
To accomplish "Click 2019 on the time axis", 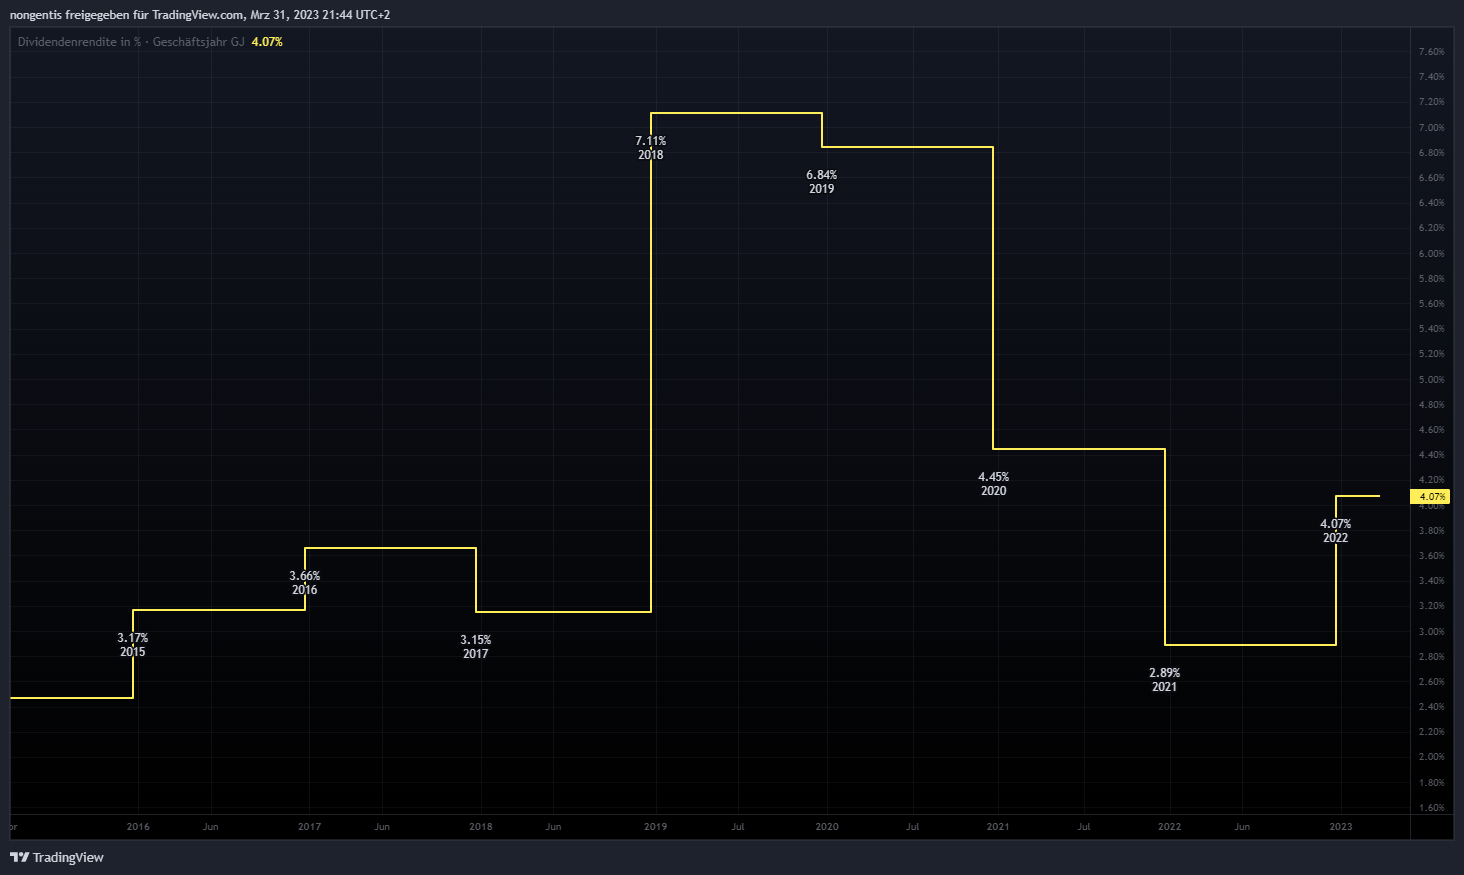I will pos(656,827).
